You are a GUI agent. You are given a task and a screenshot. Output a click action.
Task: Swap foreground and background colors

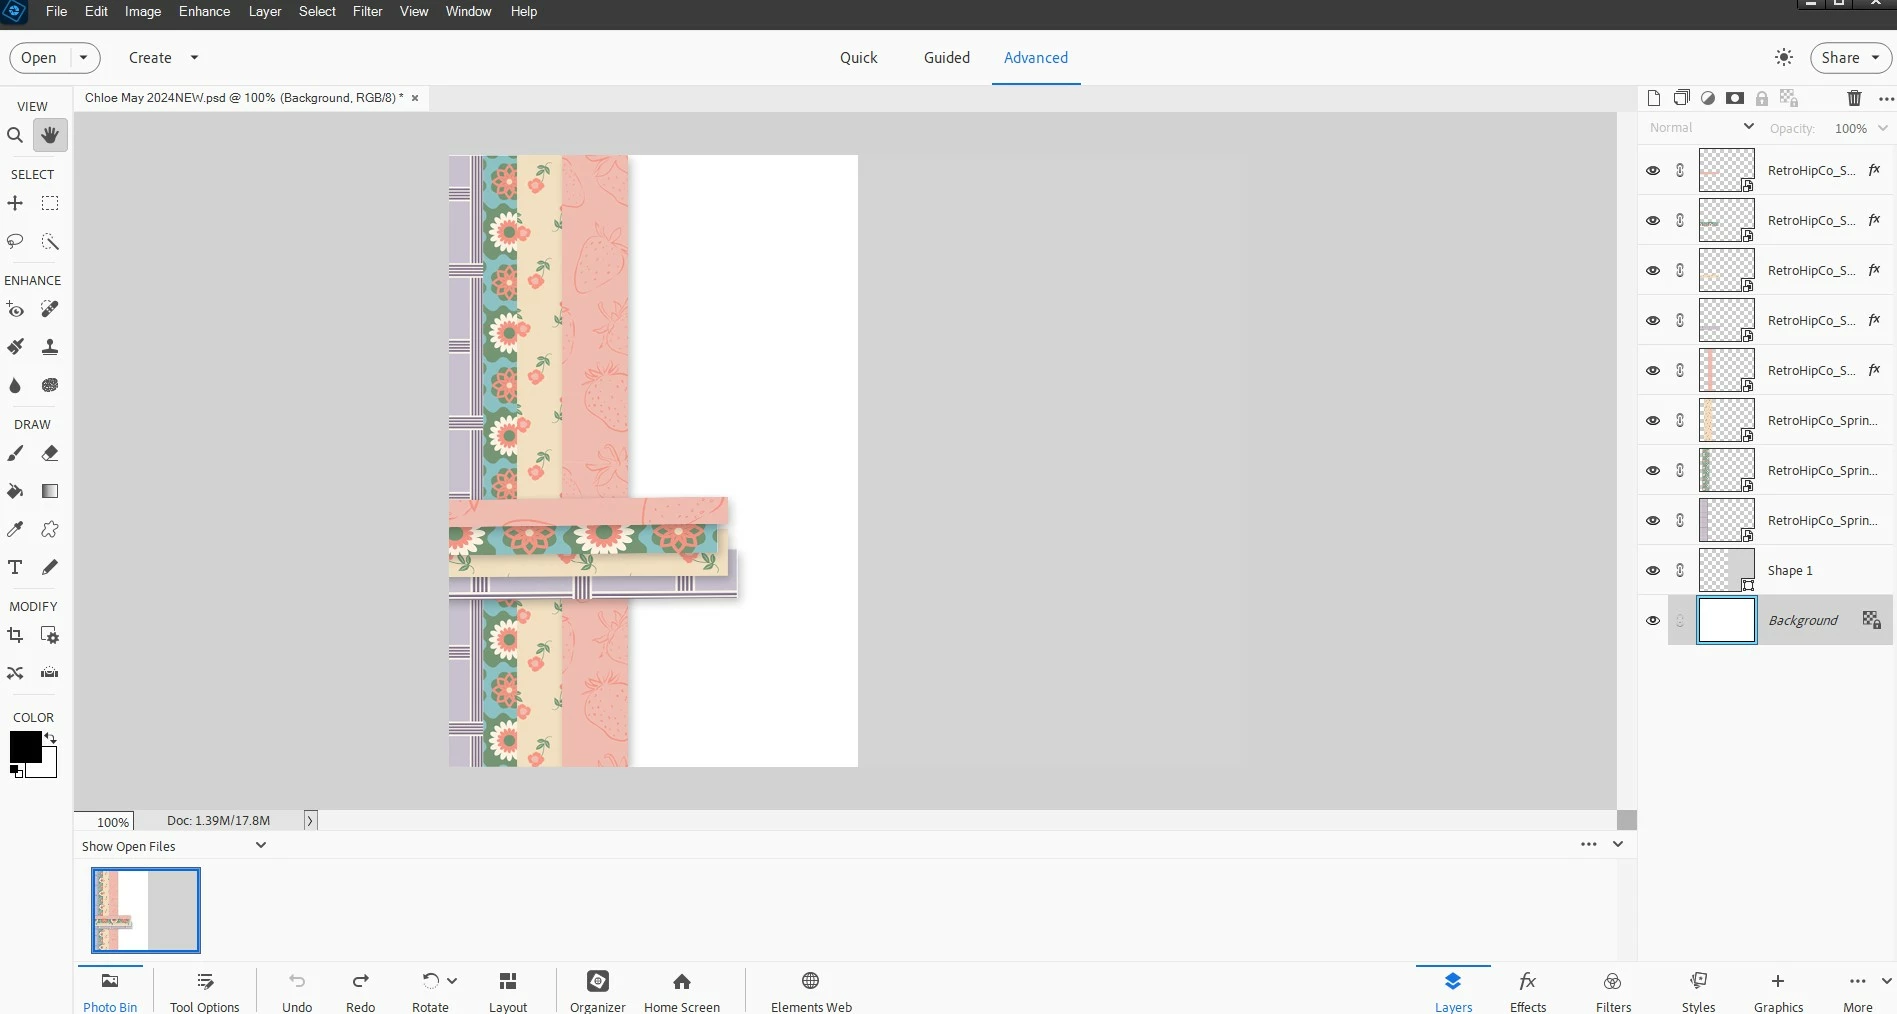coord(50,739)
